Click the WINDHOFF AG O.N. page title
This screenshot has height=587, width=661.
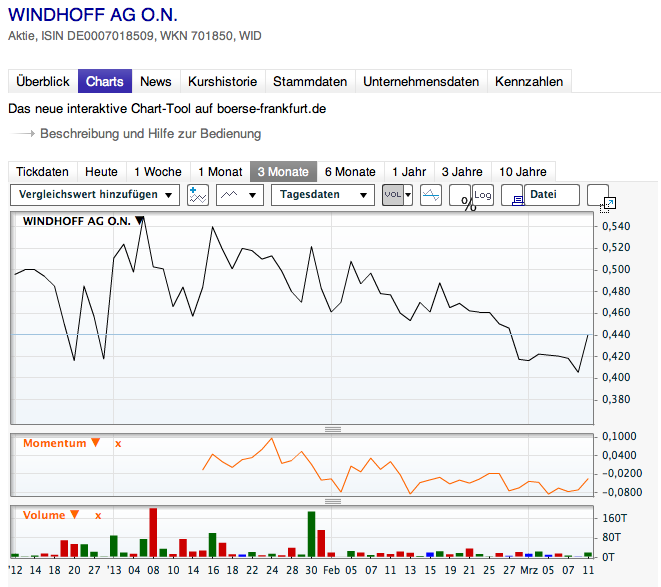click(x=93, y=15)
